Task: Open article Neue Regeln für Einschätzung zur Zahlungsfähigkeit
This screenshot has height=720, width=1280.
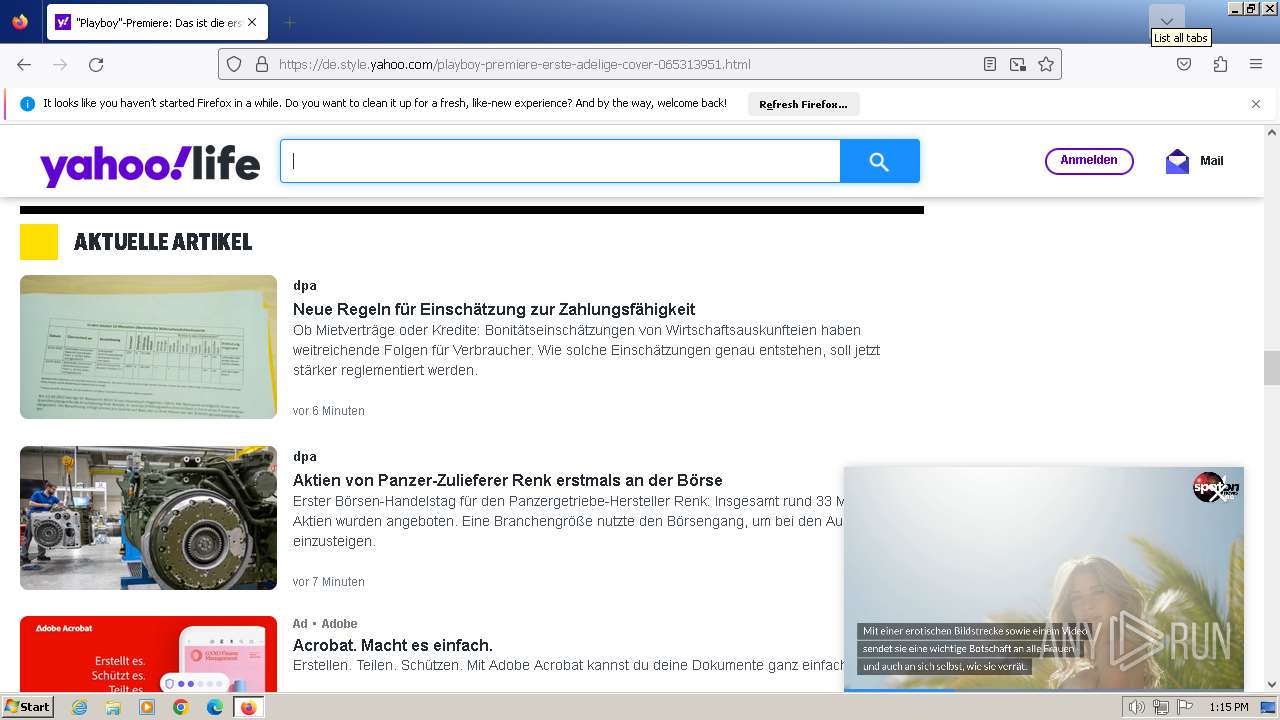Action: point(494,310)
